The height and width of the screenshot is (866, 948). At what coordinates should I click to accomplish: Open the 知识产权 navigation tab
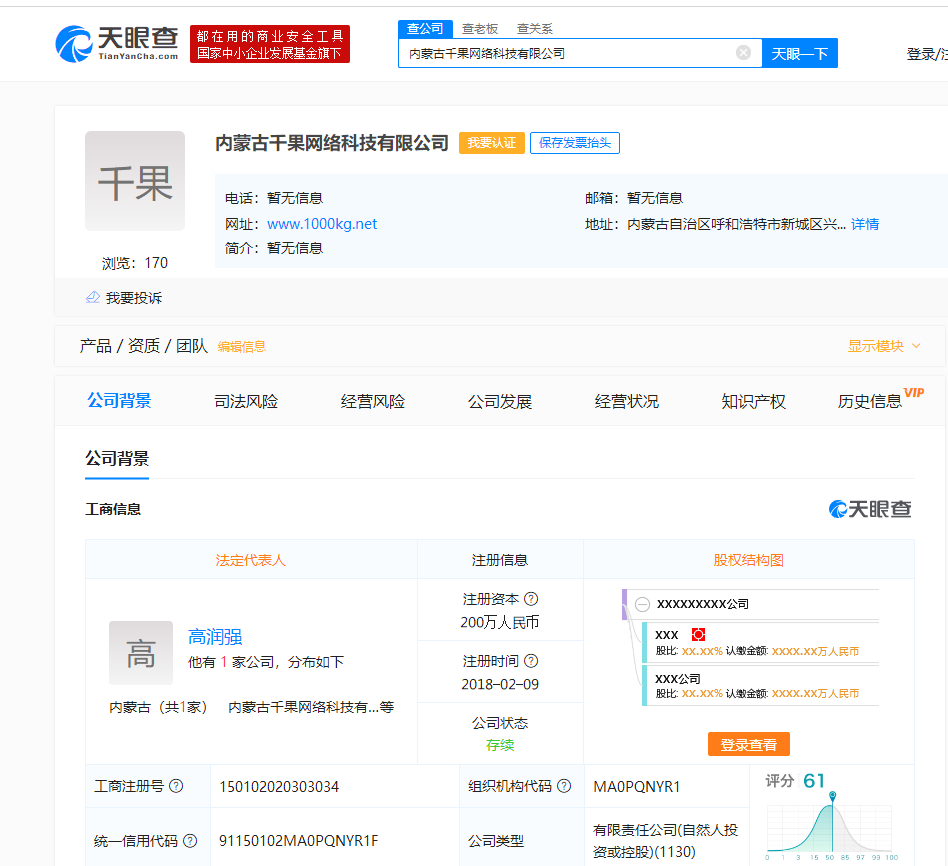(753, 401)
